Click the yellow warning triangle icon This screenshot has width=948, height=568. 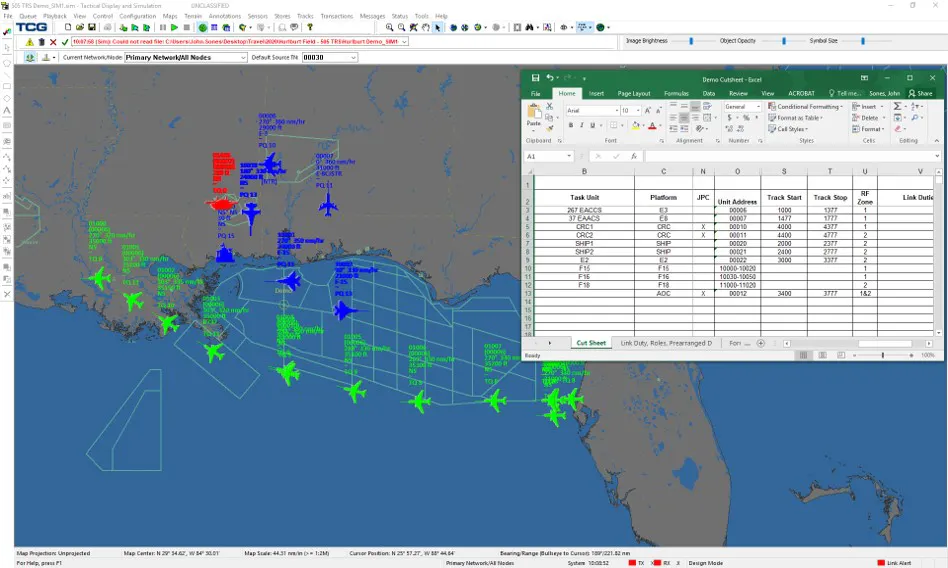[30, 42]
